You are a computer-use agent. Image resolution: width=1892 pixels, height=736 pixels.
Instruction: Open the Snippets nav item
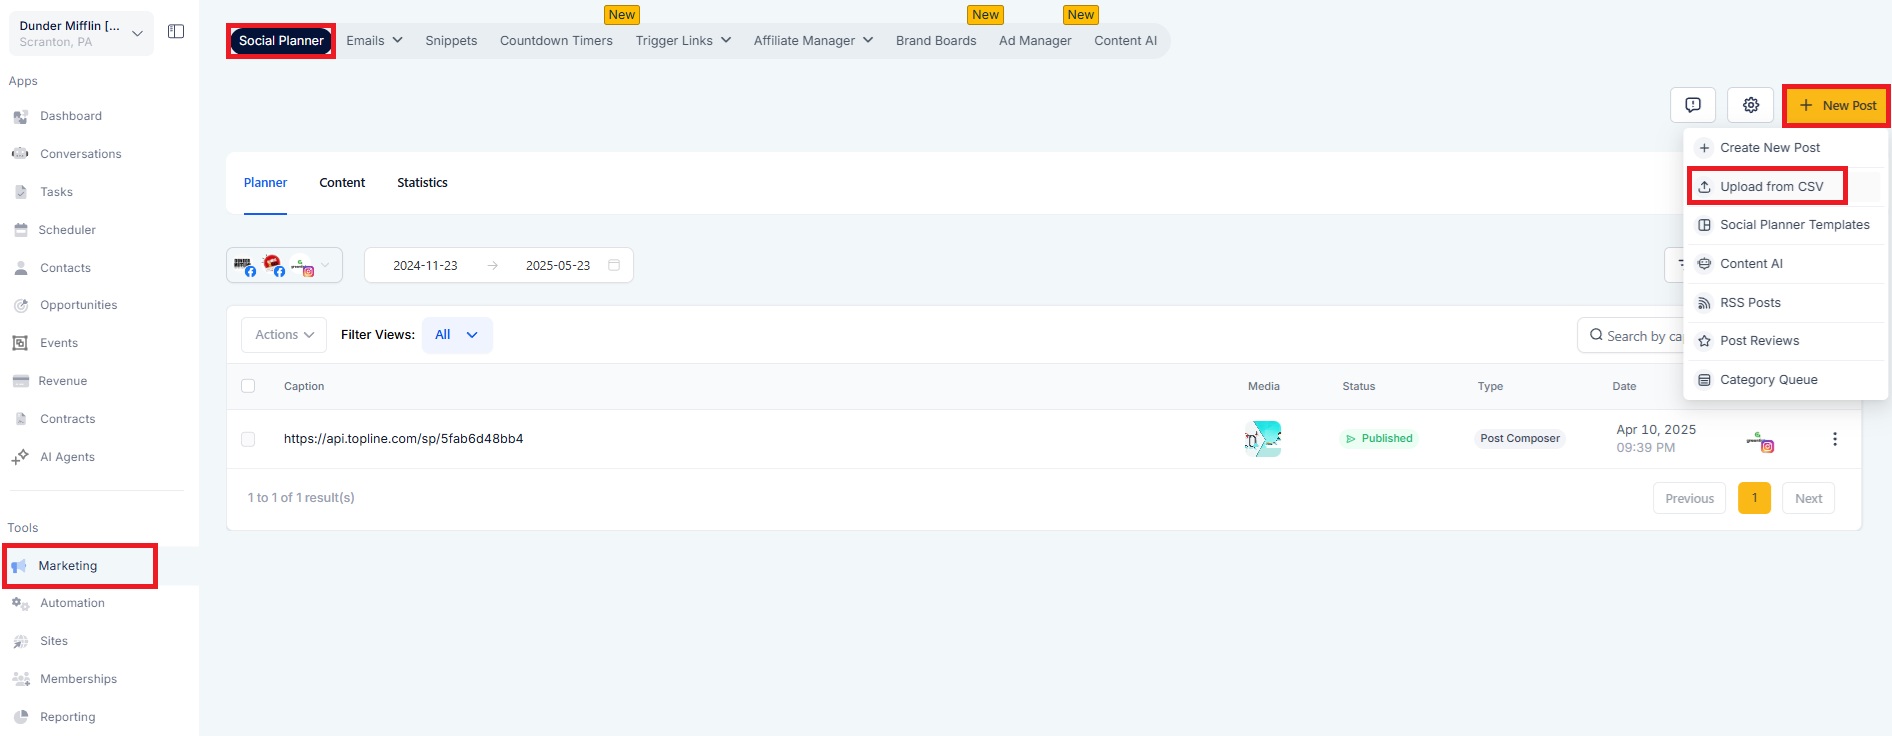451,41
